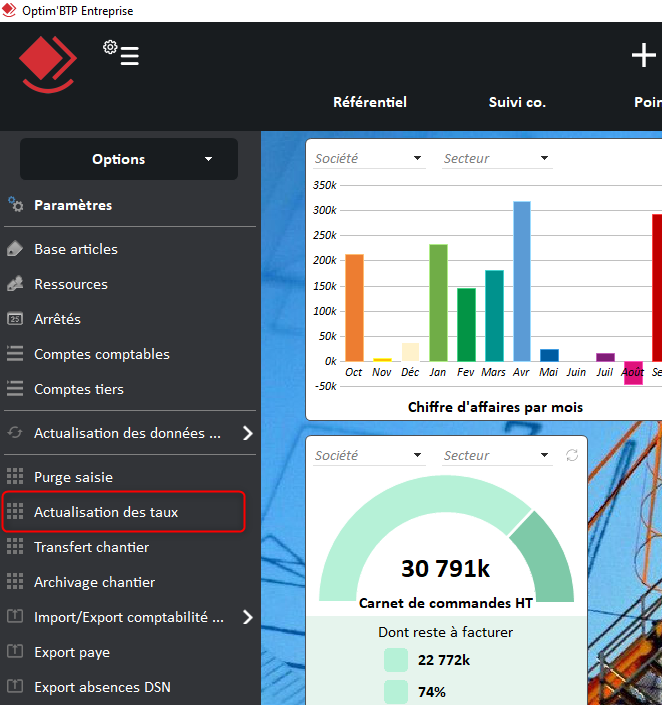Click the Comptes tiers list icon

(x=15, y=389)
